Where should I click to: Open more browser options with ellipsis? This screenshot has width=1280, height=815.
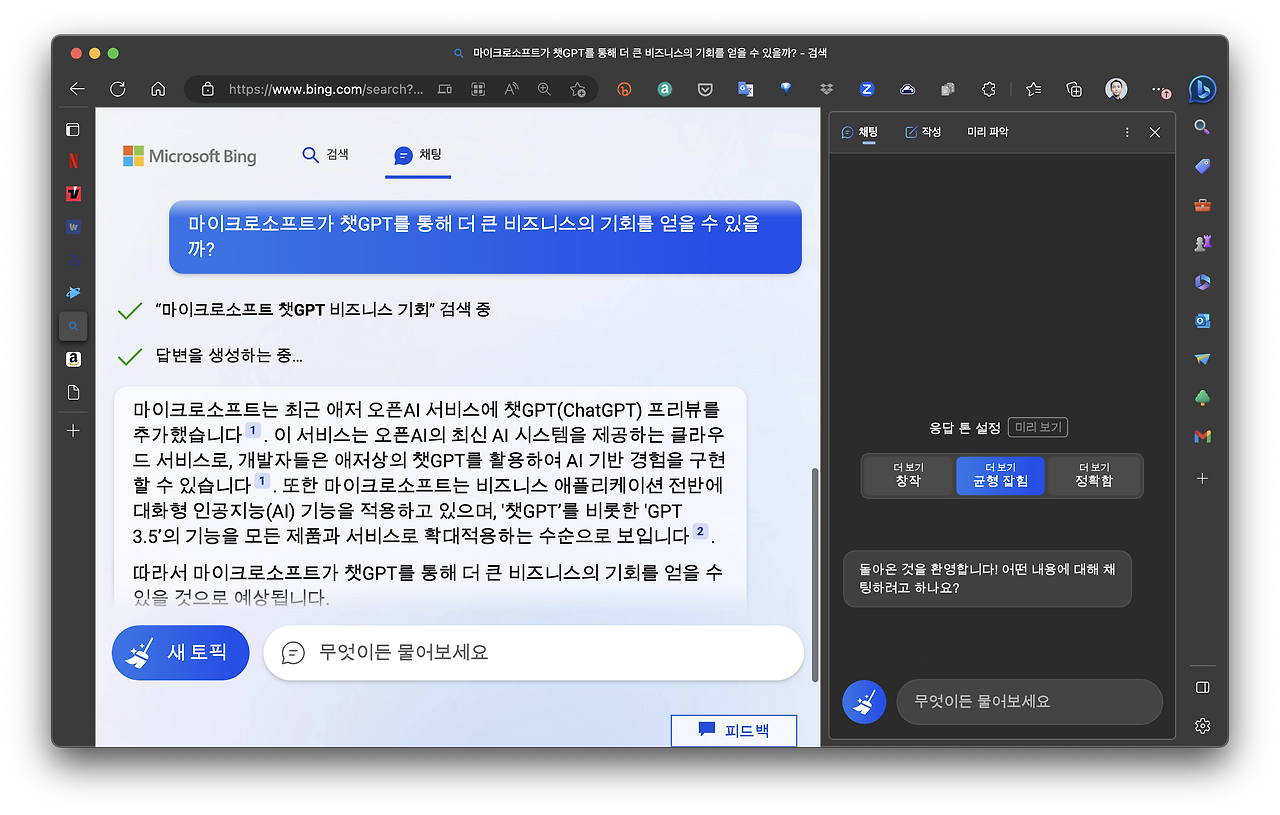coord(1157,89)
